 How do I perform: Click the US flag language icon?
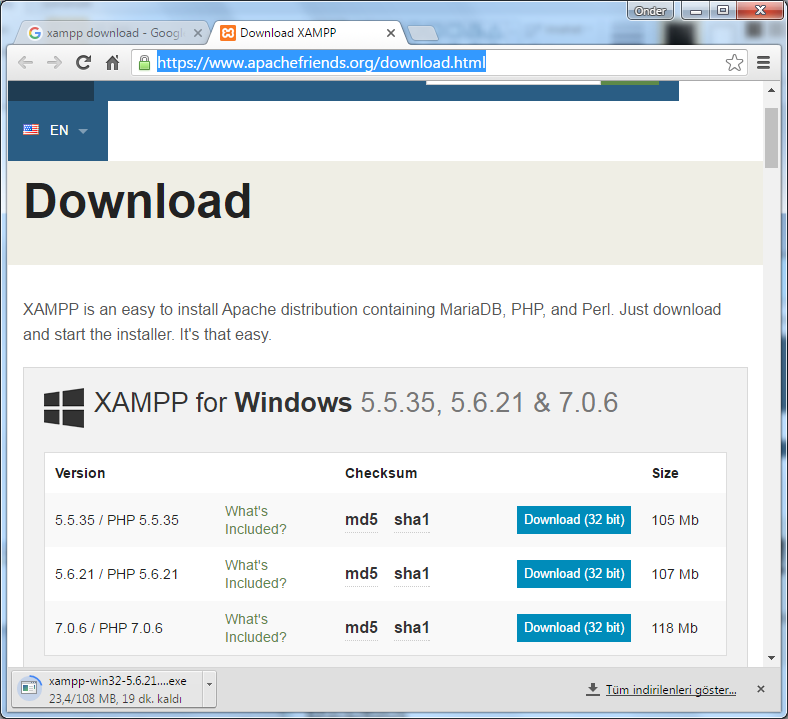point(31,130)
